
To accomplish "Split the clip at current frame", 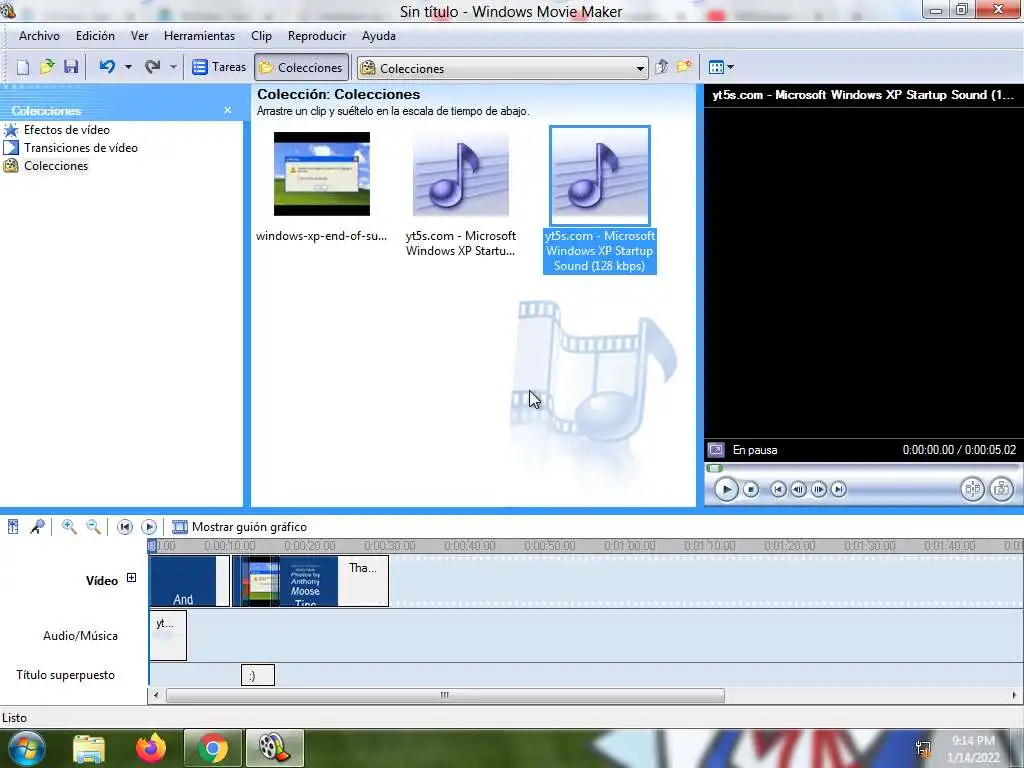I will 972,489.
